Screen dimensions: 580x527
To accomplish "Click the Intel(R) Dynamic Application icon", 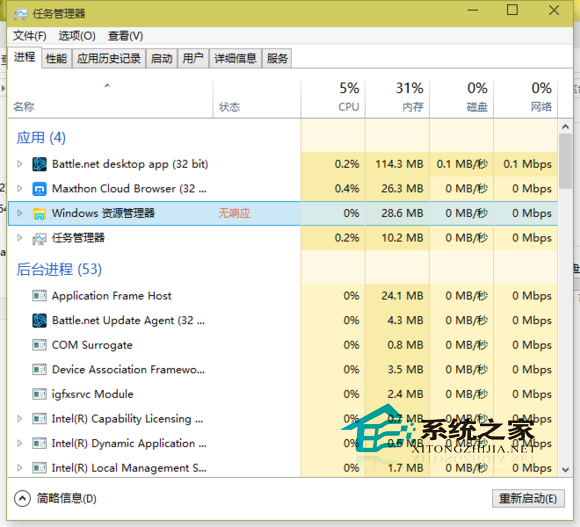I will tap(40, 443).
